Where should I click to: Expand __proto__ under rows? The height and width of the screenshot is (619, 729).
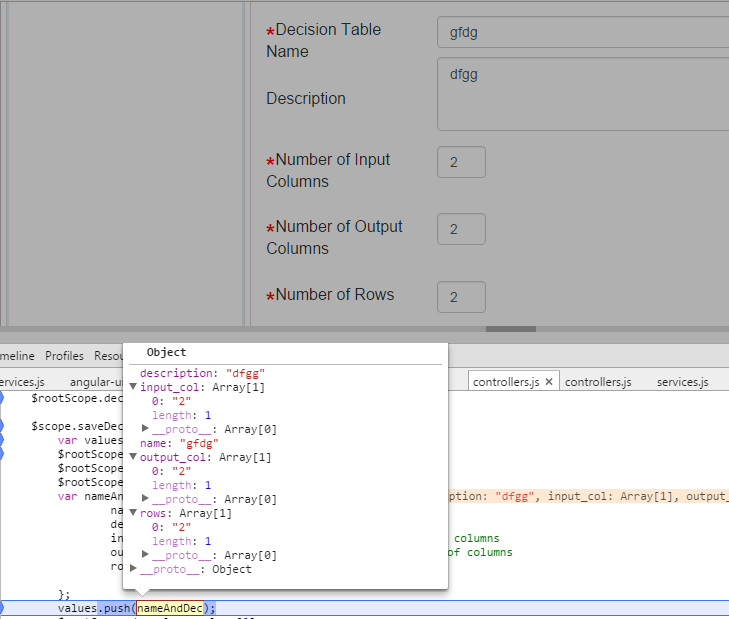[145, 555]
